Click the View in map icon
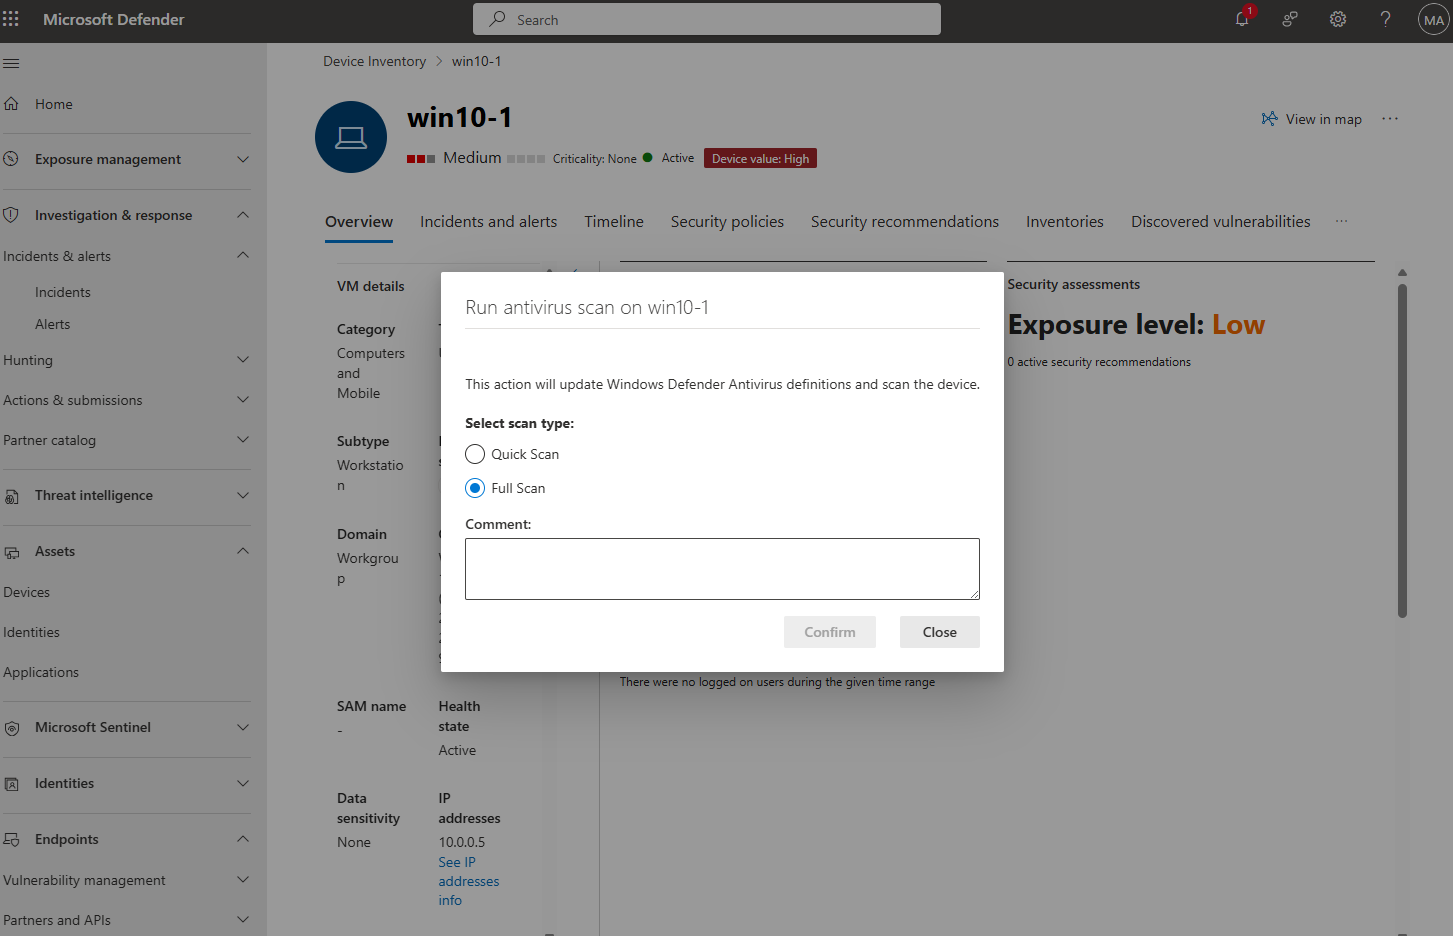Viewport: 1453px width, 936px height. pos(1269,119)
